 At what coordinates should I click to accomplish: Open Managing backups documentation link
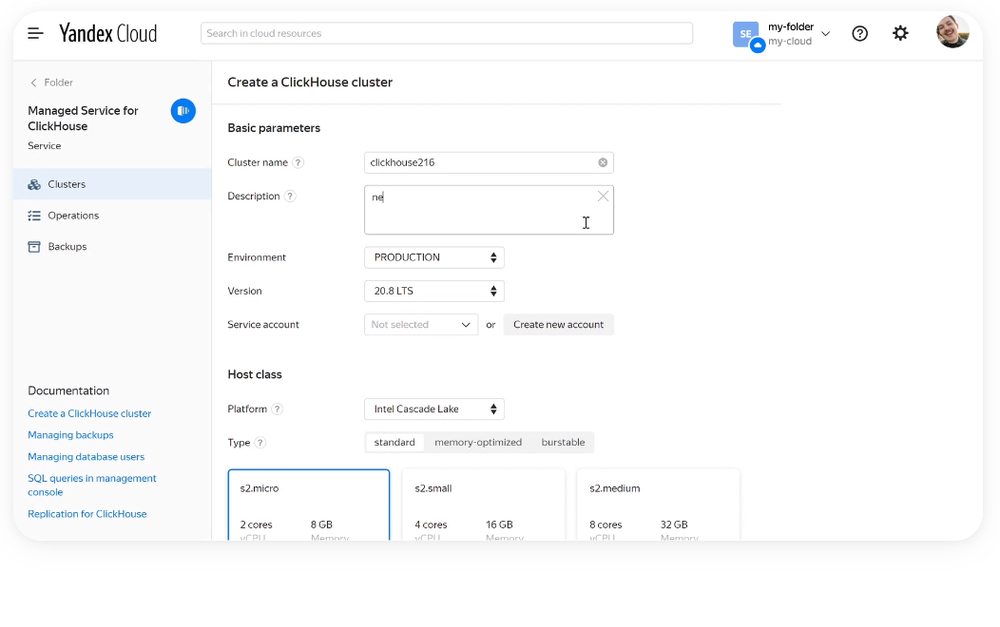tap(71, 436)
